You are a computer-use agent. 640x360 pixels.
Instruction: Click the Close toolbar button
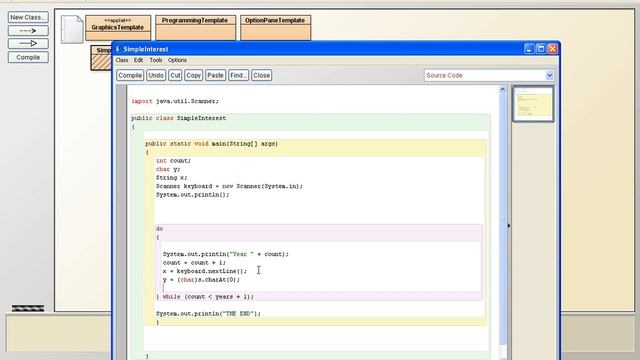tap(261, 75)
